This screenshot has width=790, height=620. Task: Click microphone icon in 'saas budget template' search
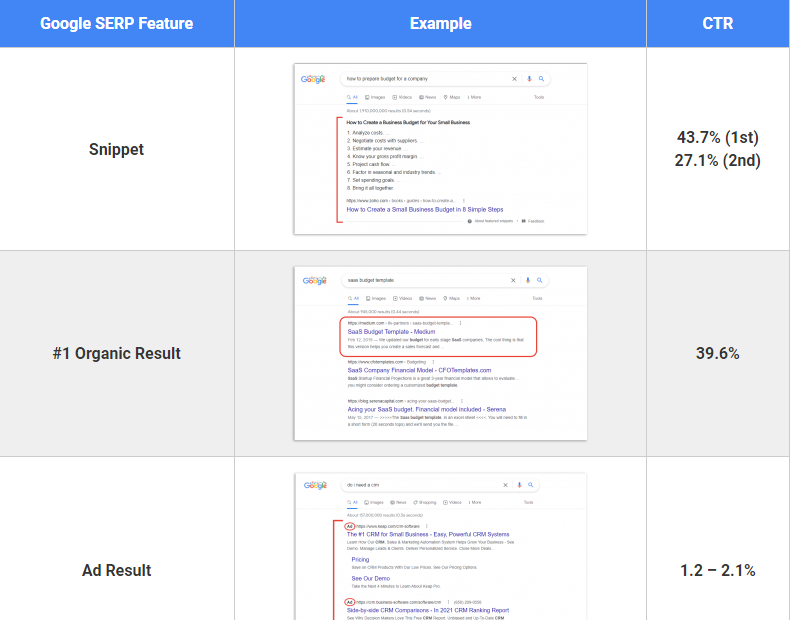click(528, 281)
